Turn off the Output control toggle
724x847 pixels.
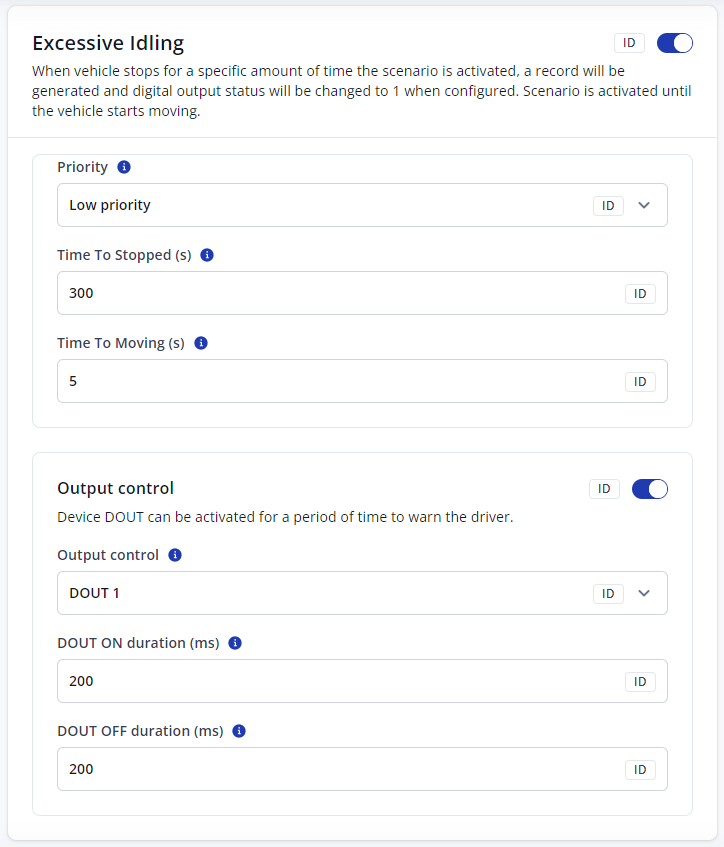650,489
